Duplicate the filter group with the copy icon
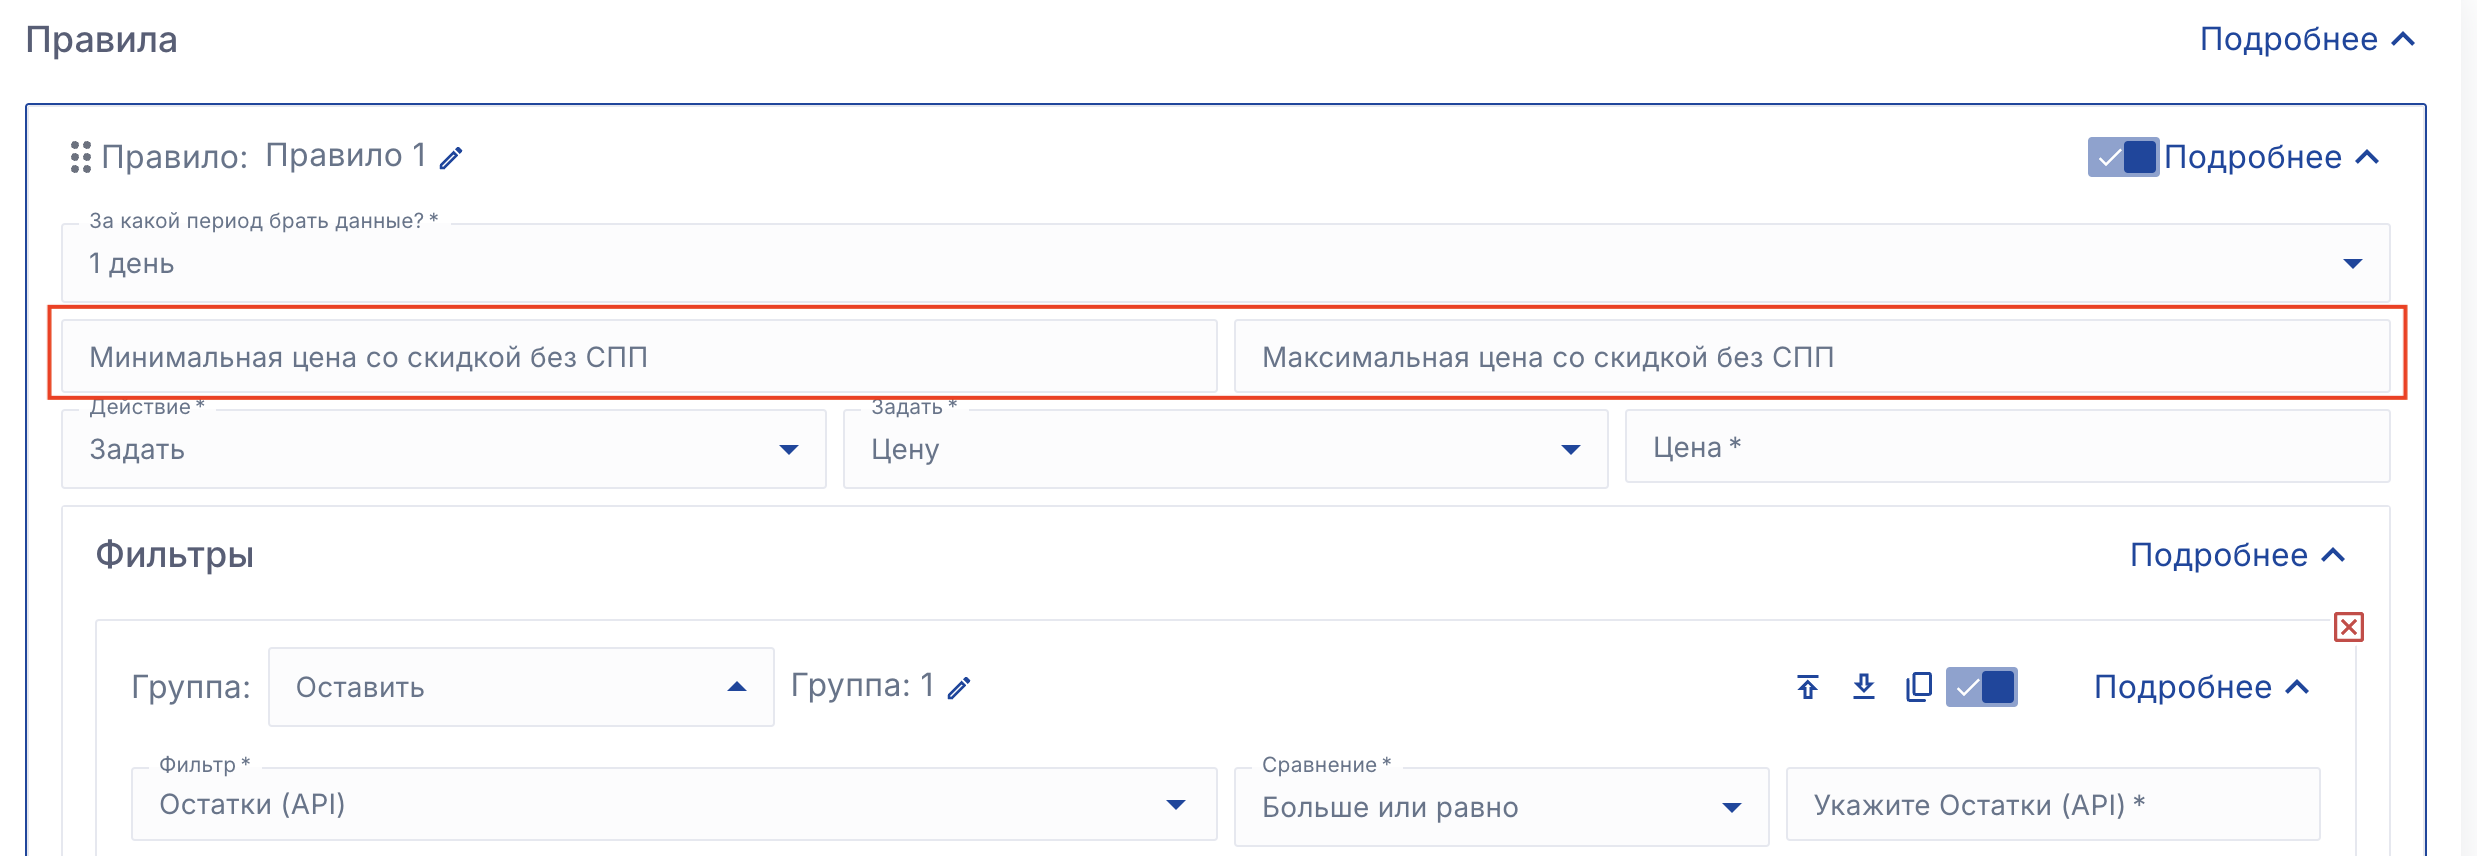The image size is (2477, 856). (x=1919, y=687)
